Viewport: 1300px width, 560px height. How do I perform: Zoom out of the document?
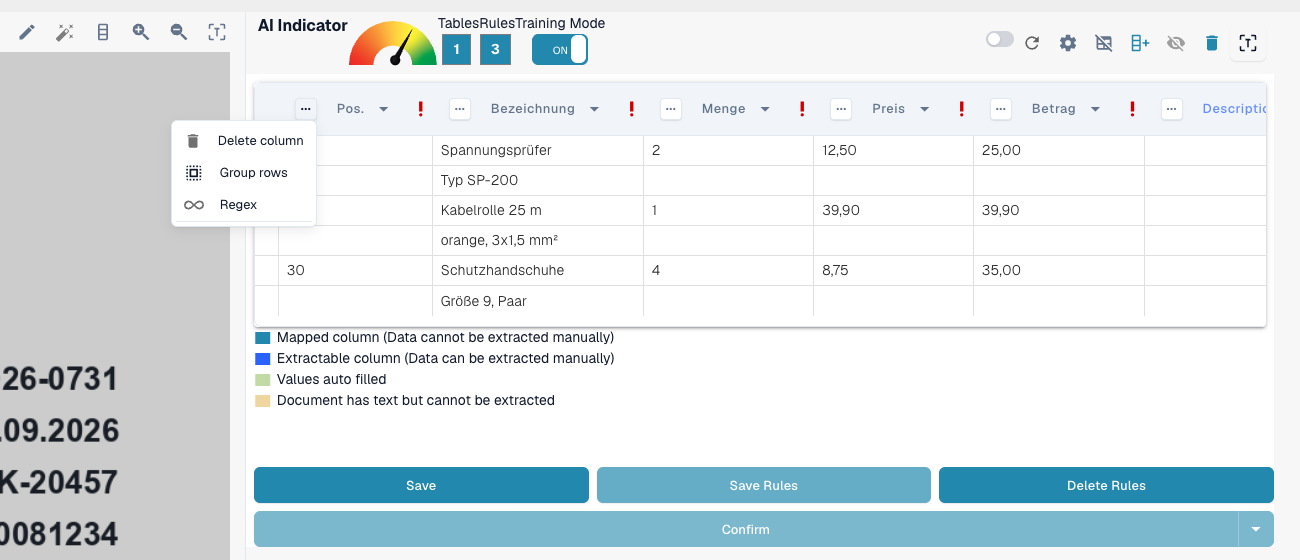click(x=179, y=33)
